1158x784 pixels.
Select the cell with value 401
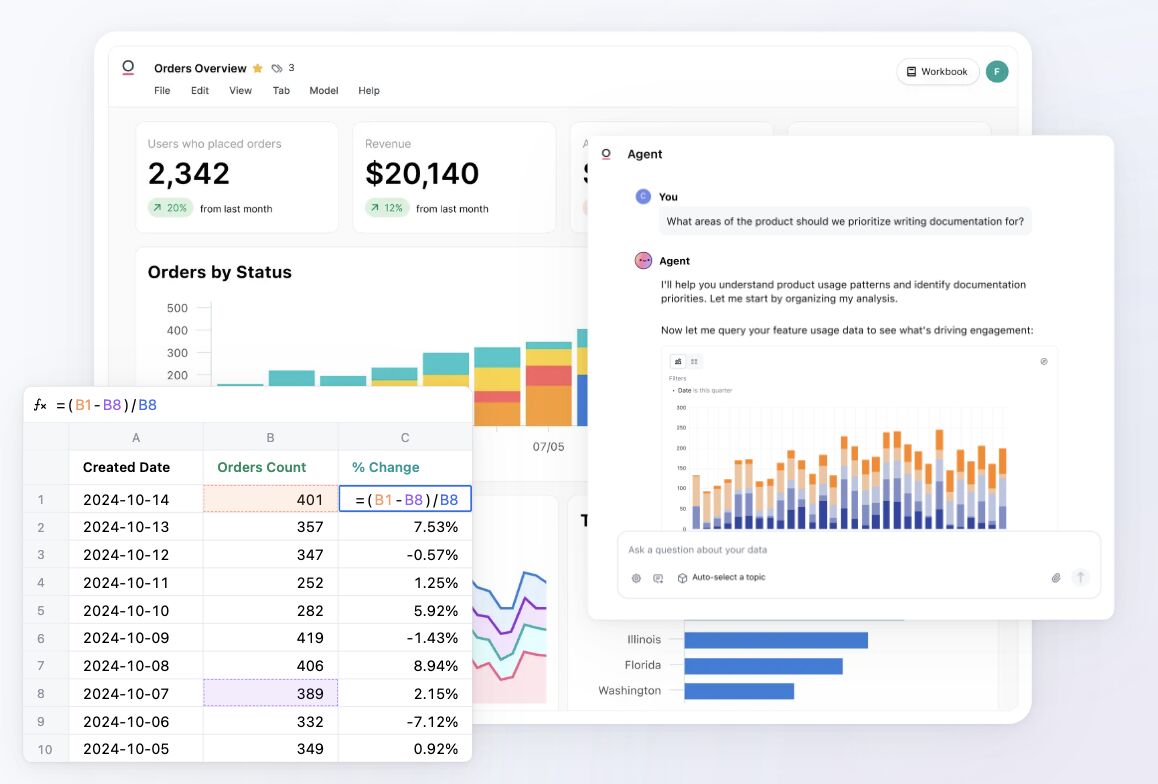tap(270, 499)
